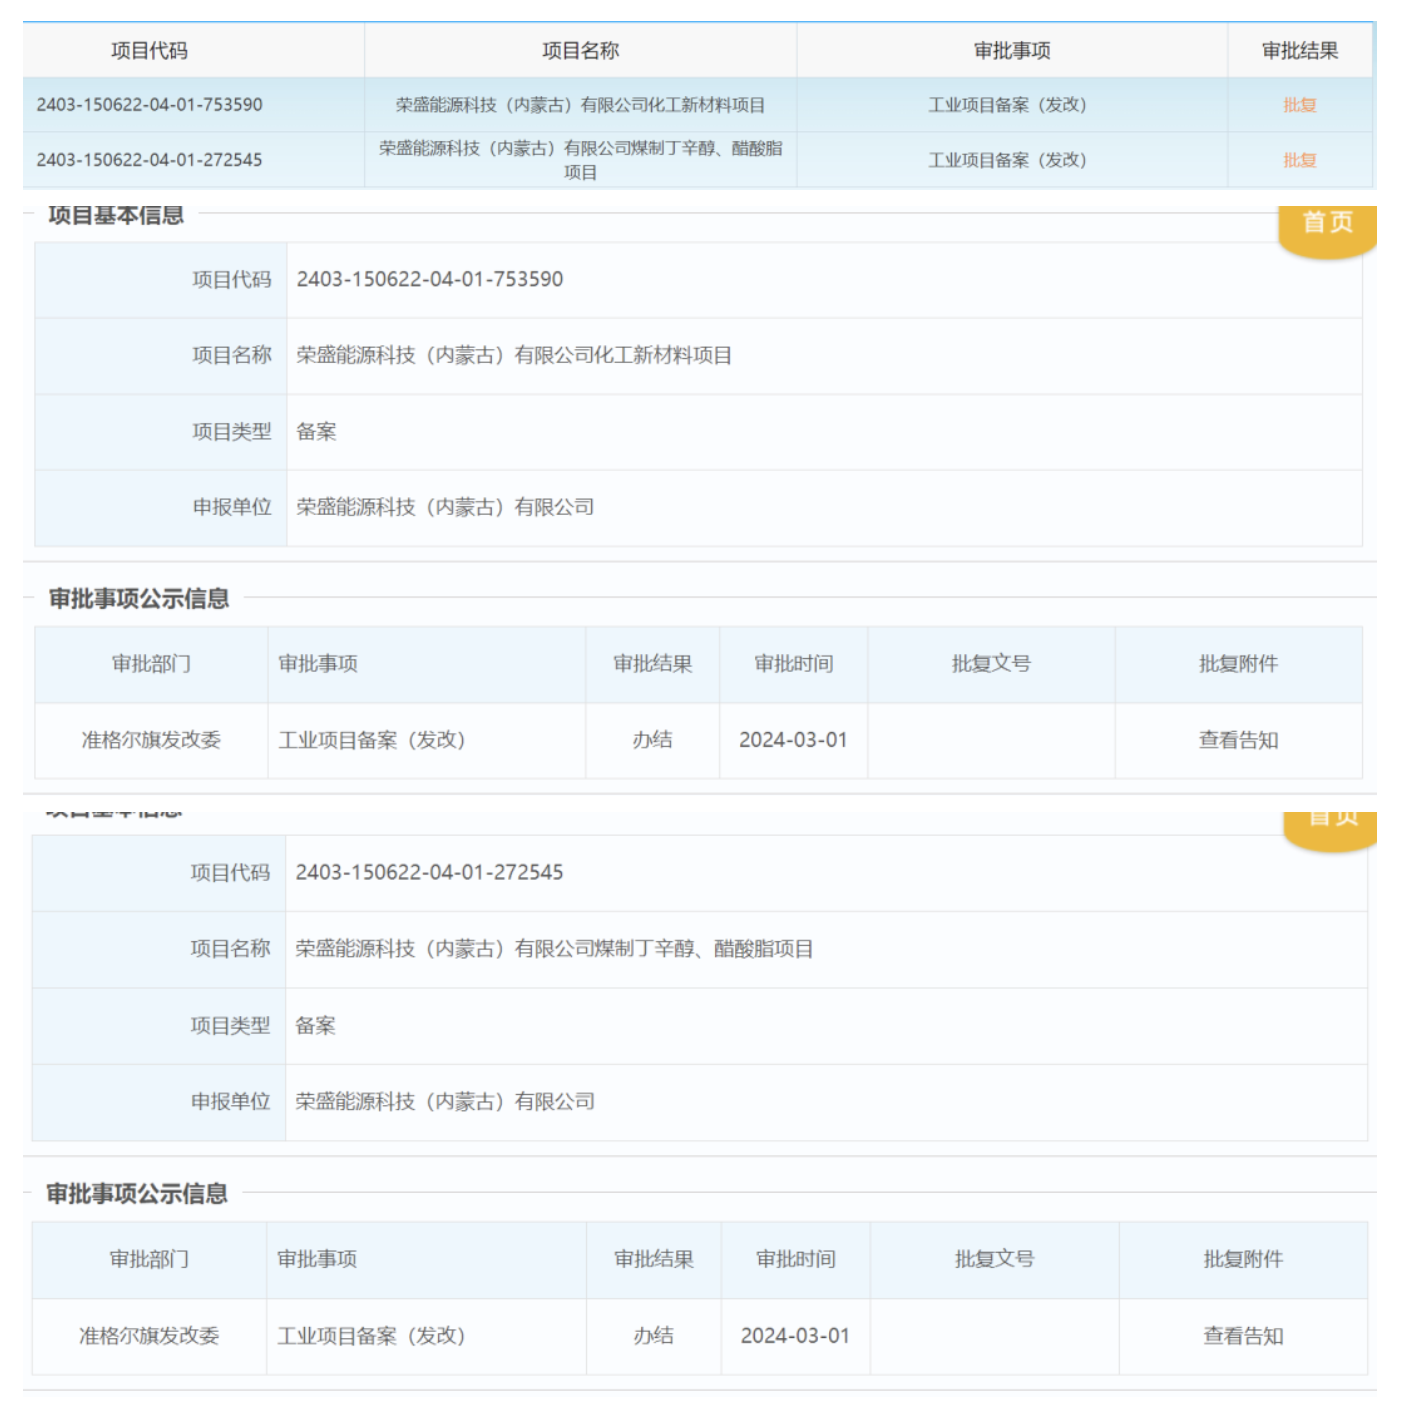Click first 审批事项公示信息 section heading
The width and height of the screenshot is (1412, 1424).
(x=139, y=599)
